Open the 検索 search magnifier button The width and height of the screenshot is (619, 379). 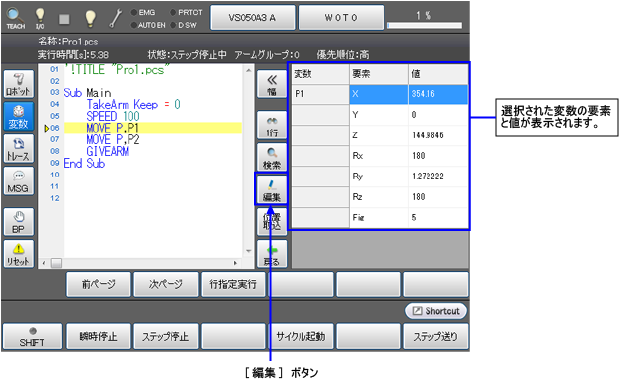pyautogui.click(x=272, y=157)
